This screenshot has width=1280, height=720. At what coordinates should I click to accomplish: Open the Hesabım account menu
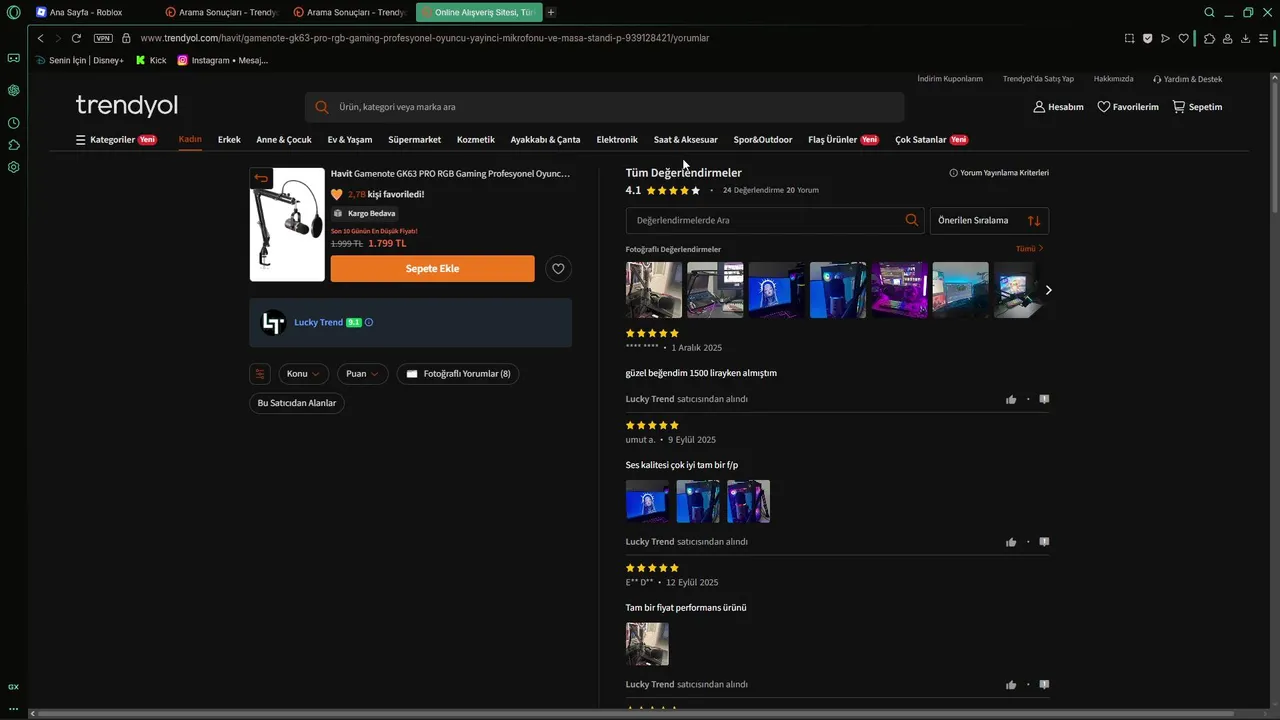(x=1058, y=107)
